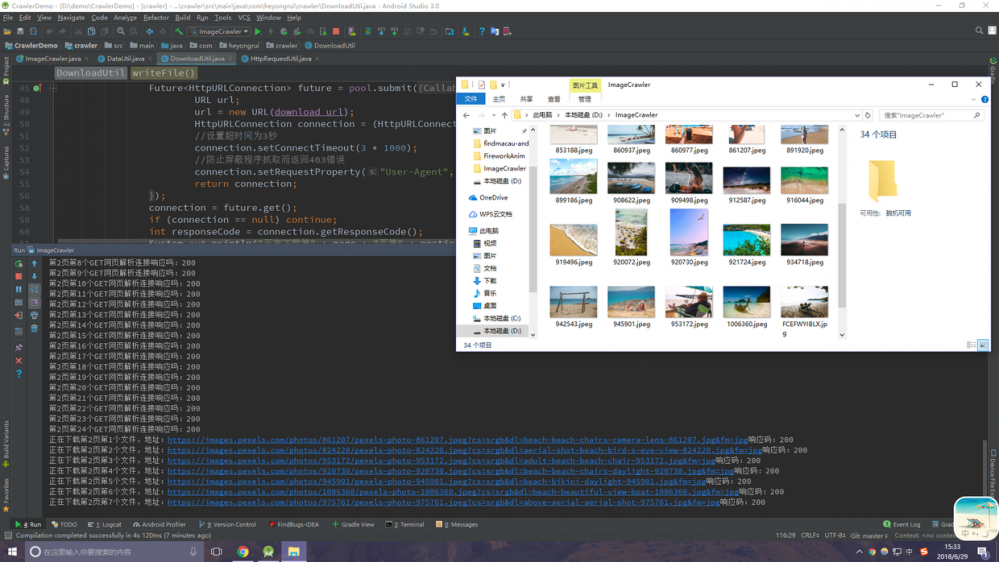Click the Explorer up-directory arrow

(505, 115)
